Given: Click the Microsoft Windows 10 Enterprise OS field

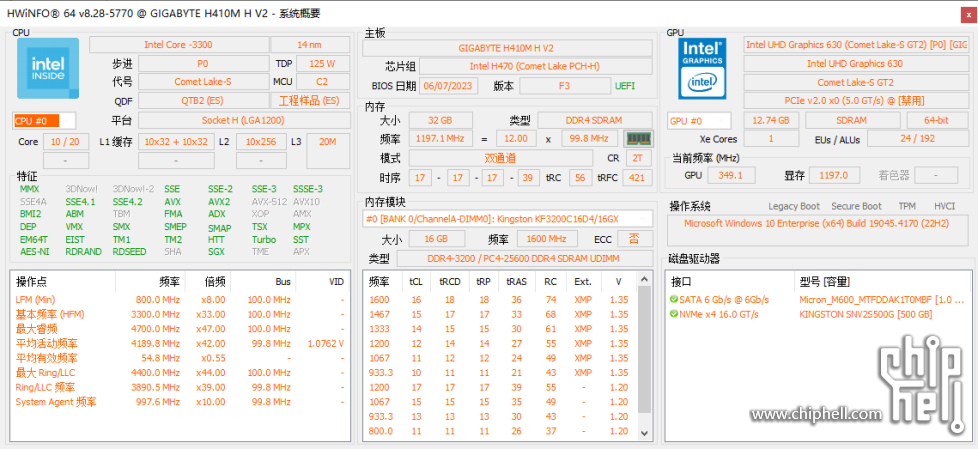Looking at the screenshot, I should tap(816, 229).
